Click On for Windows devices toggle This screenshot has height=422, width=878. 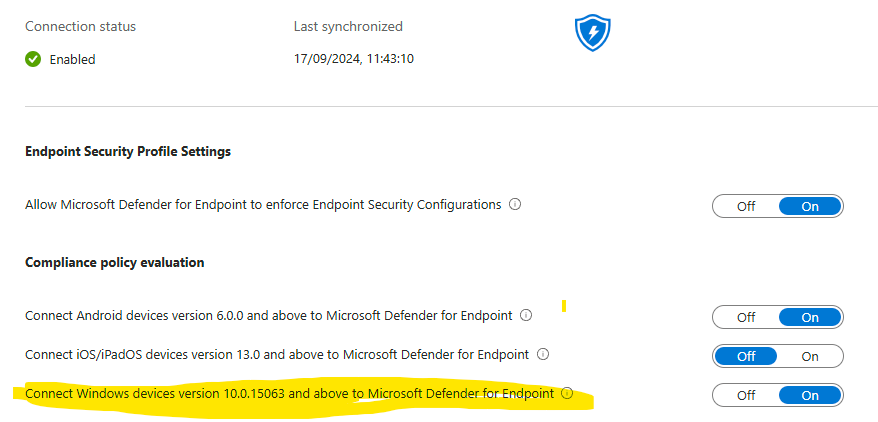point(810,396)
